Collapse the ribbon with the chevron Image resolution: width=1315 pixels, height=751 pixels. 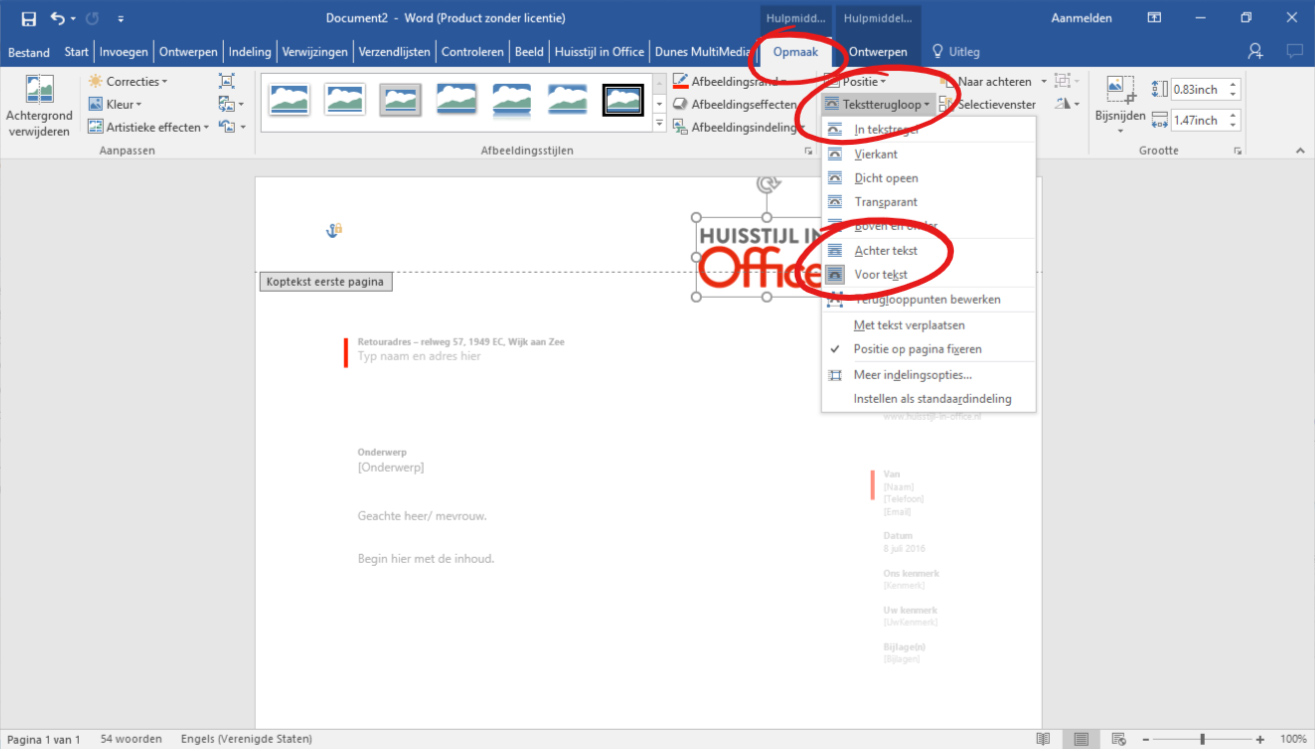click(1300, 151)
